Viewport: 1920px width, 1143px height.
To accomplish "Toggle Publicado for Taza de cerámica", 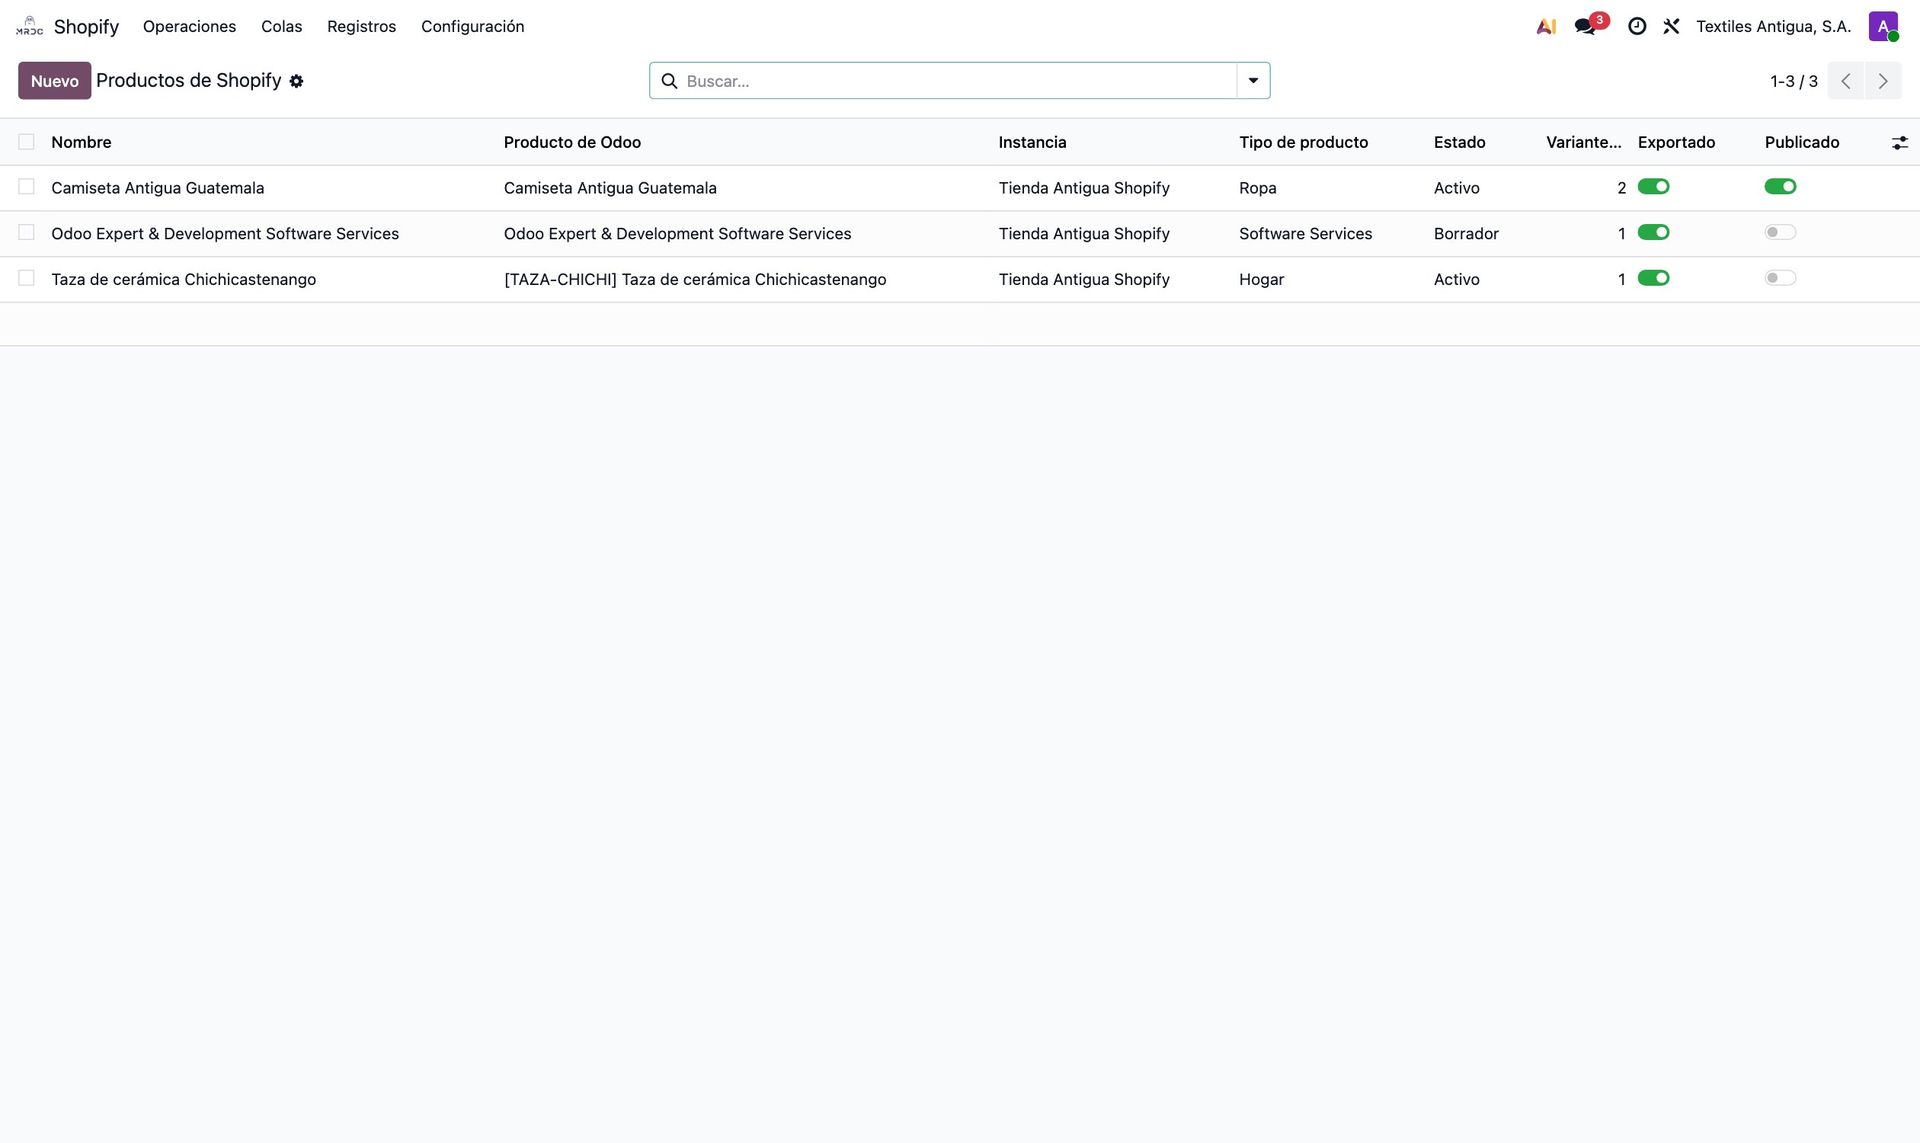I will click(1780, 278).
